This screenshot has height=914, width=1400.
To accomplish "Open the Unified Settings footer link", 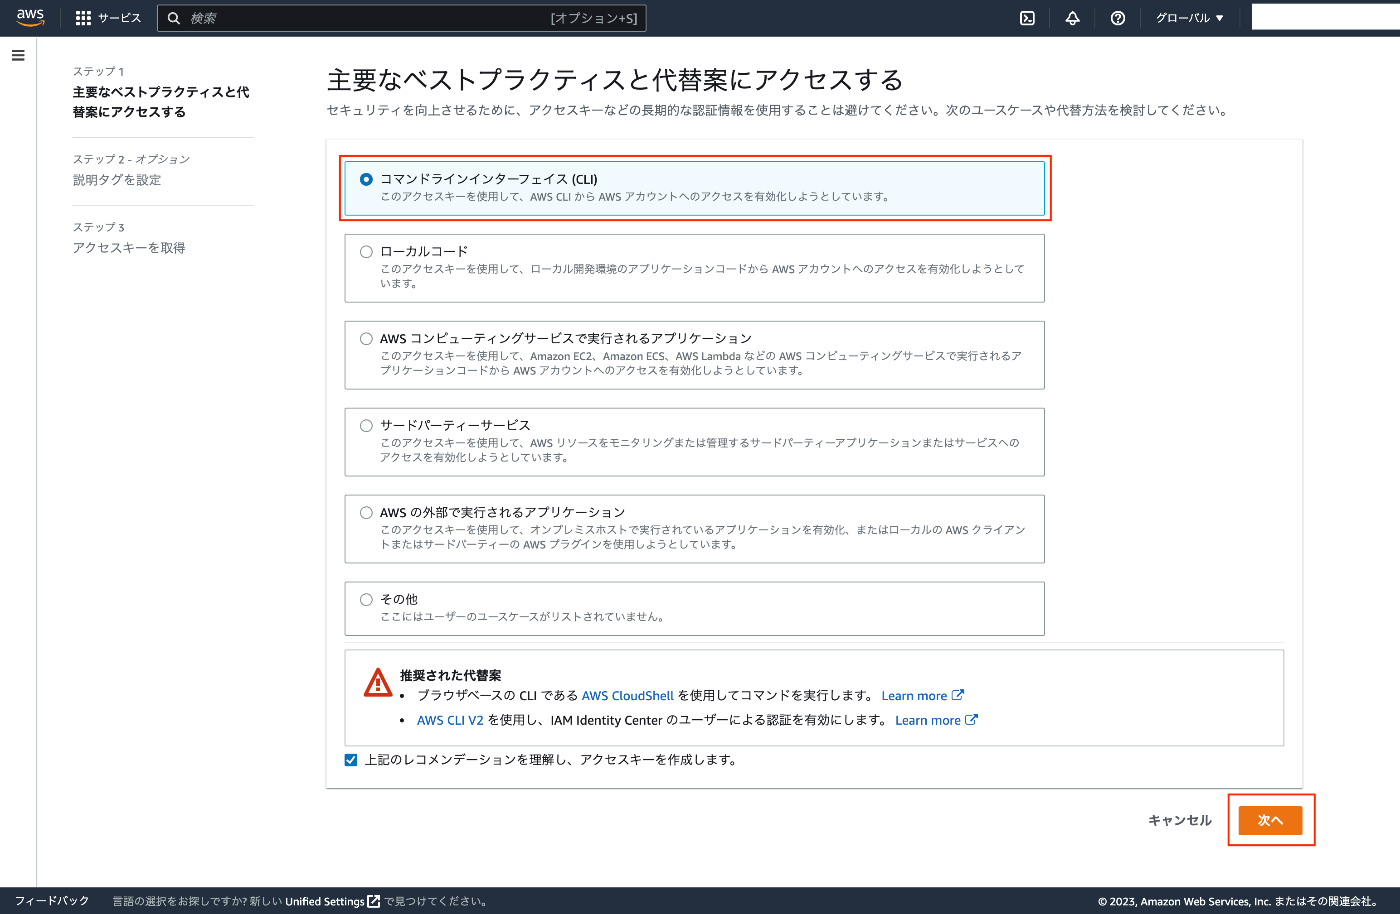I will click(x=325, y=901).
